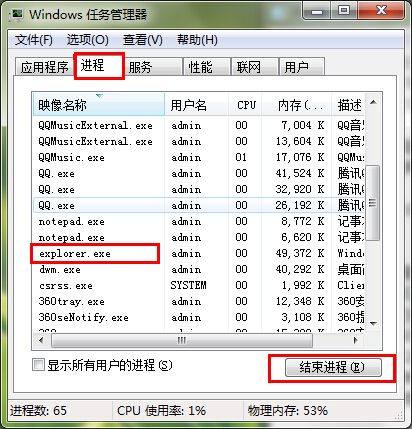The height and width of the screenshot is (429, 412).
Task: Select QQ.exe using 26,192 K
Action: coord(199,205)
